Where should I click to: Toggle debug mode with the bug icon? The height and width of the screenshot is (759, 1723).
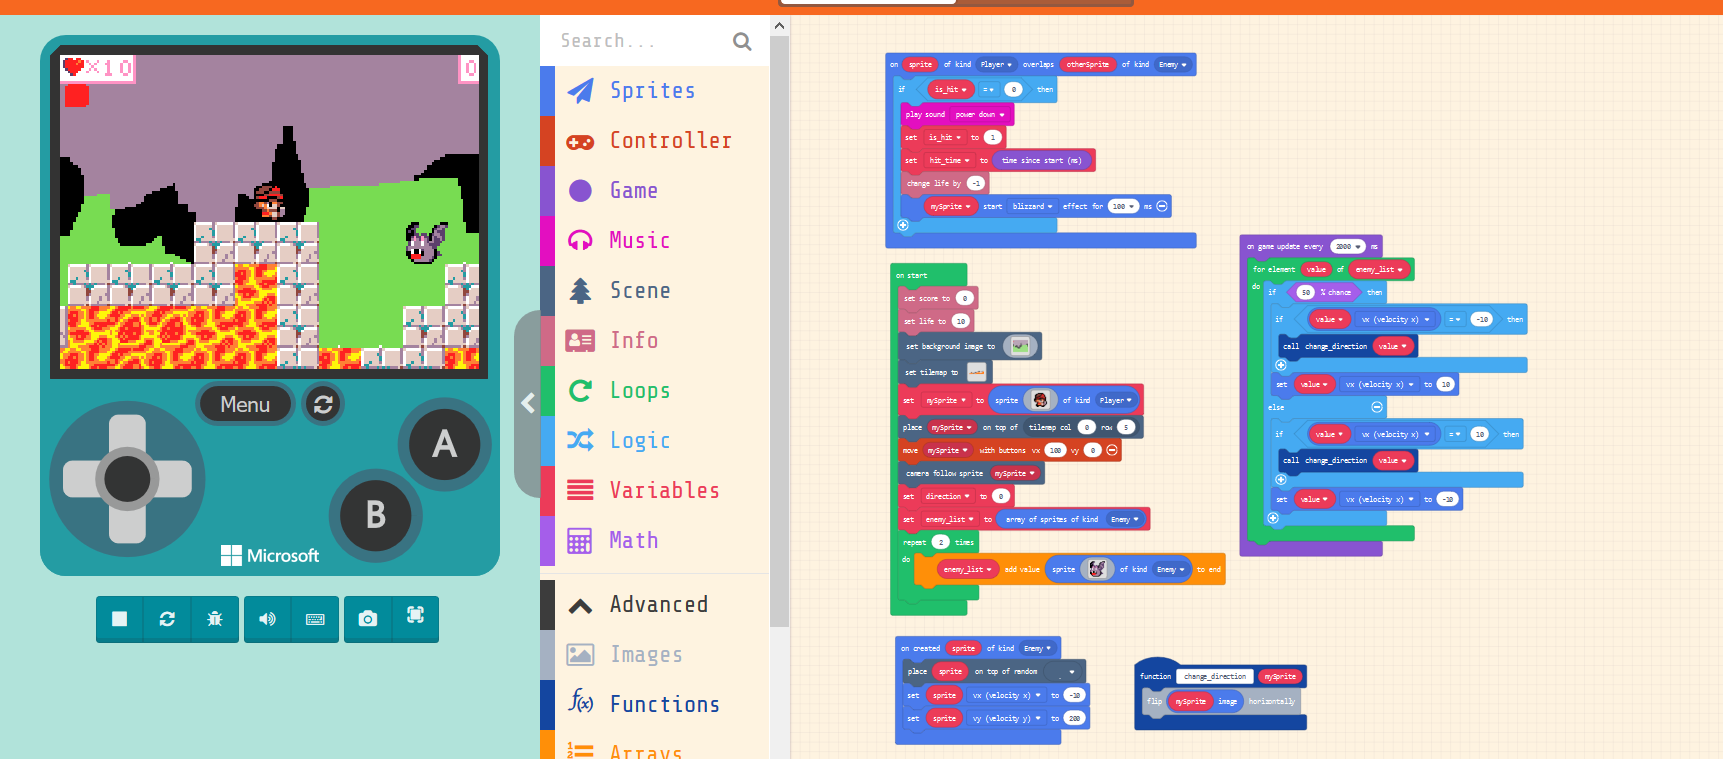coord(215,619)
